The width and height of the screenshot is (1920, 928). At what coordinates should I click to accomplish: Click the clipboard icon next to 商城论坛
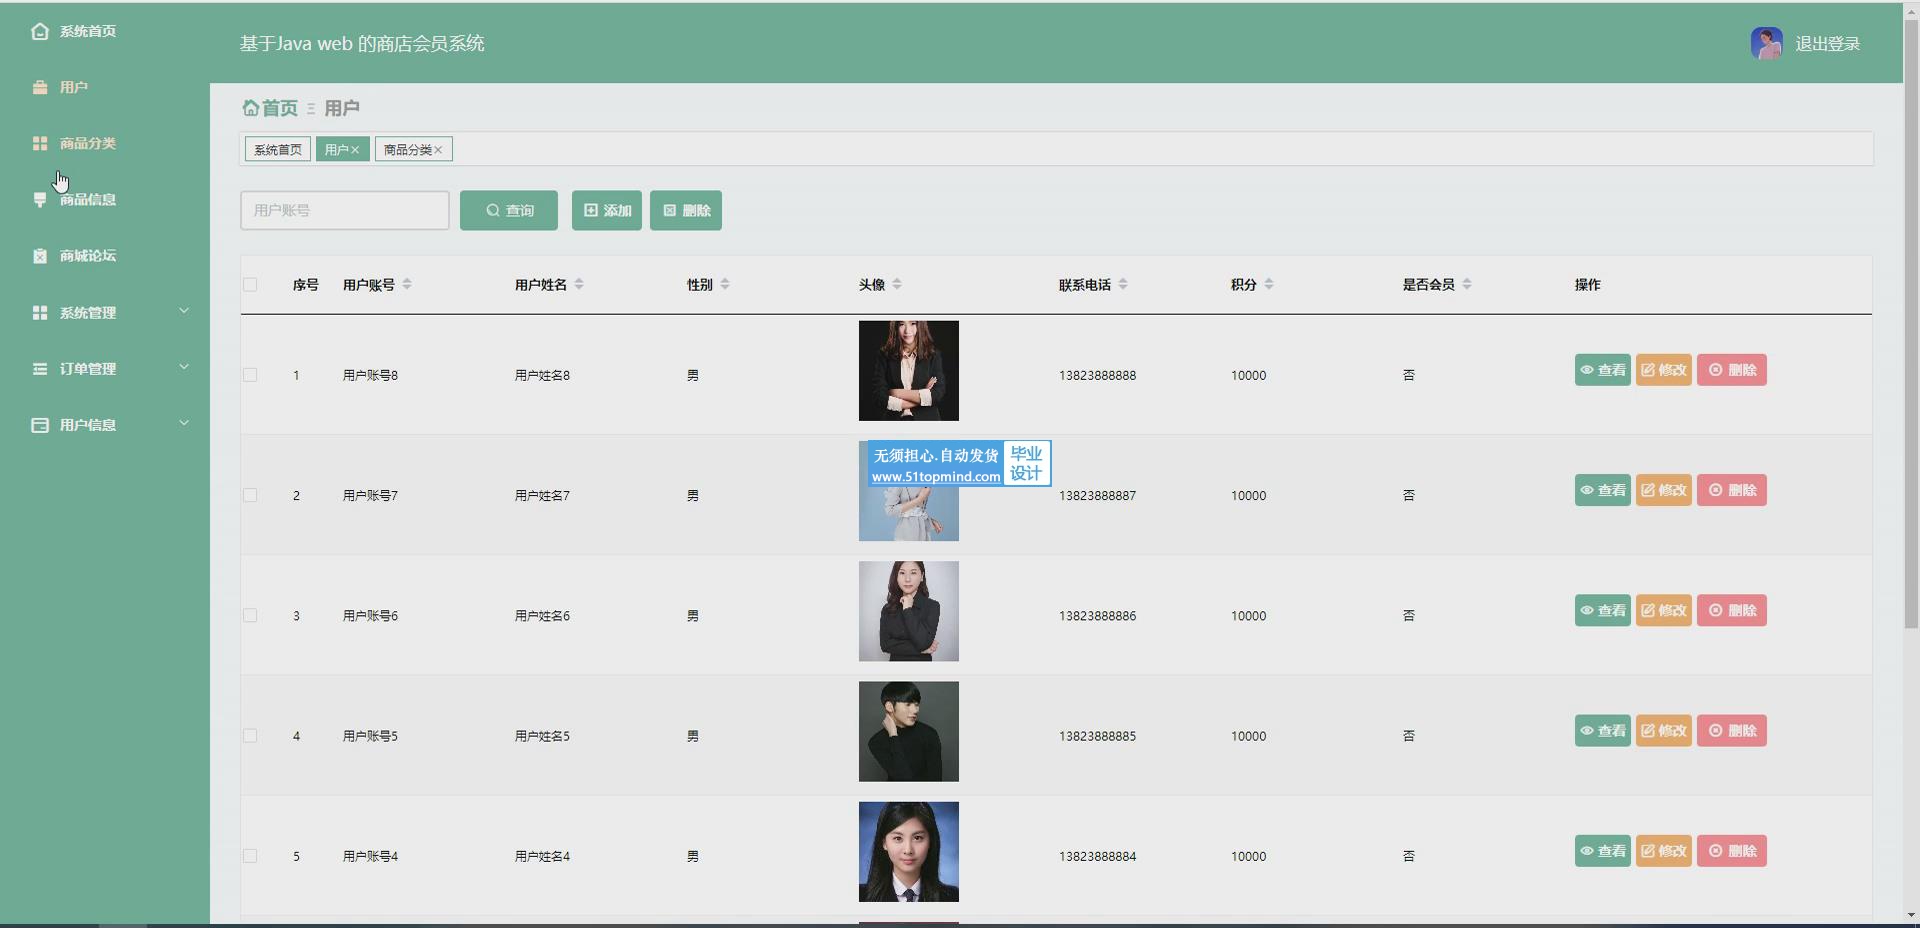(40, 255)
